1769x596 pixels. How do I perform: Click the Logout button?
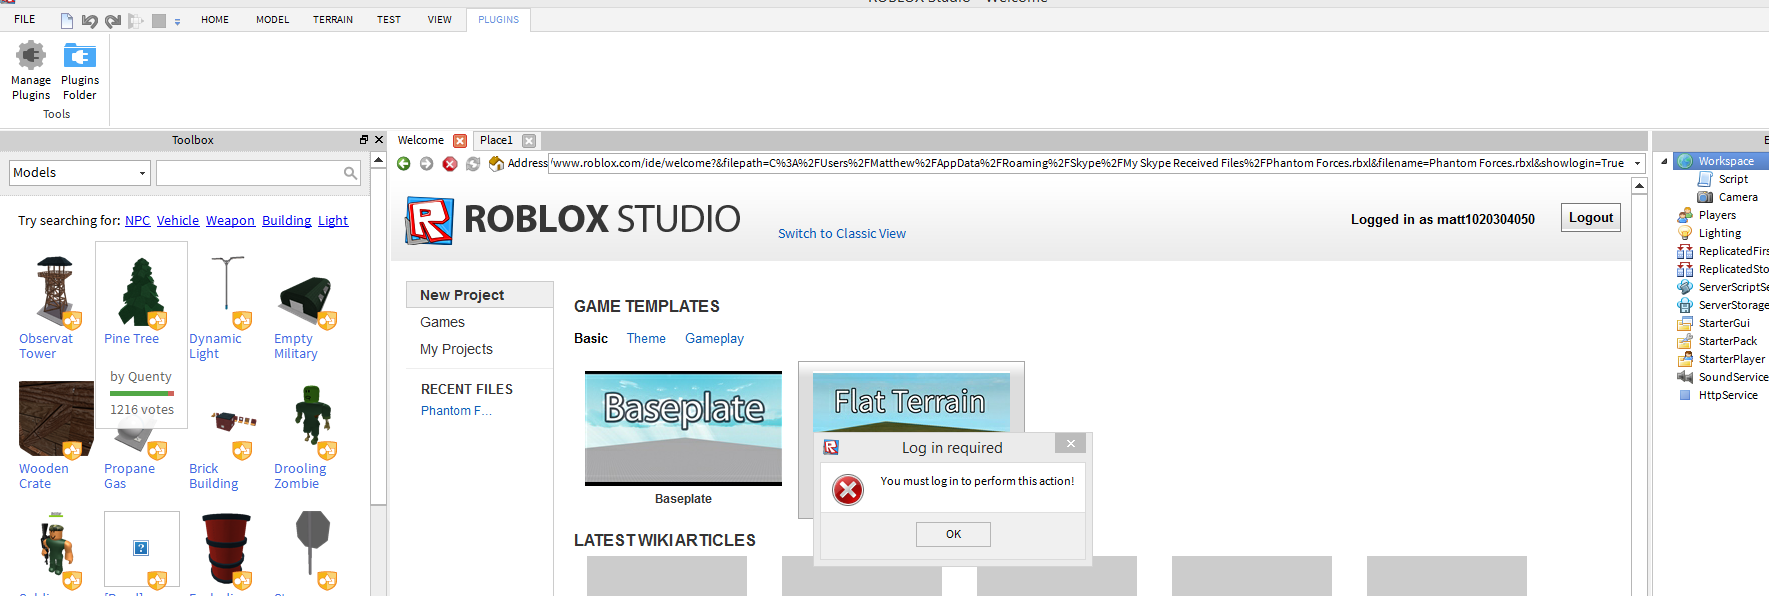coord(1591,218)
